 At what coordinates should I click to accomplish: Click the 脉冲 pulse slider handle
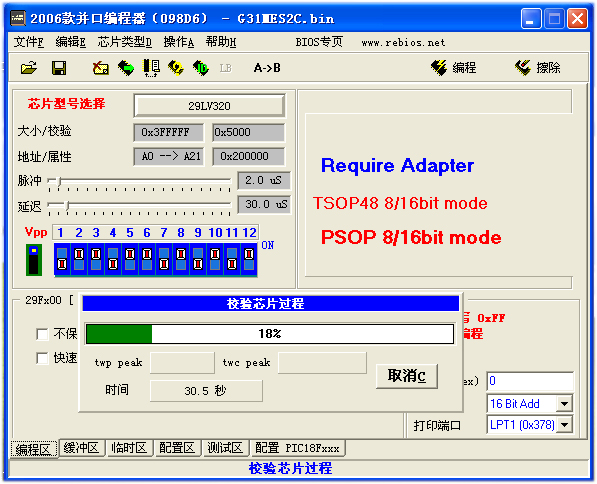point(59,181)
